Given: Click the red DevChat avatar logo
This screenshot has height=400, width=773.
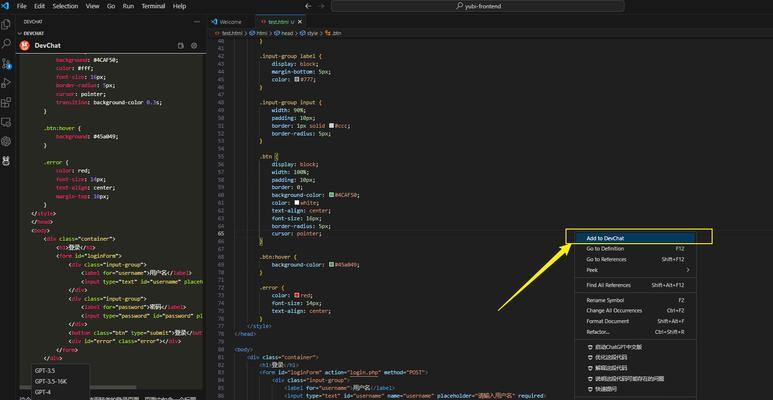Looking at the screenshot, I should pos(24,45).
